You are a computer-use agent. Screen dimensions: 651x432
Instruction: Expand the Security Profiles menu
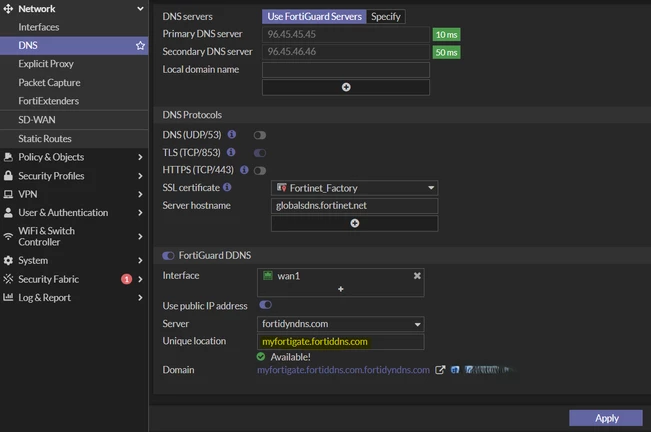[x=140, y=176]
